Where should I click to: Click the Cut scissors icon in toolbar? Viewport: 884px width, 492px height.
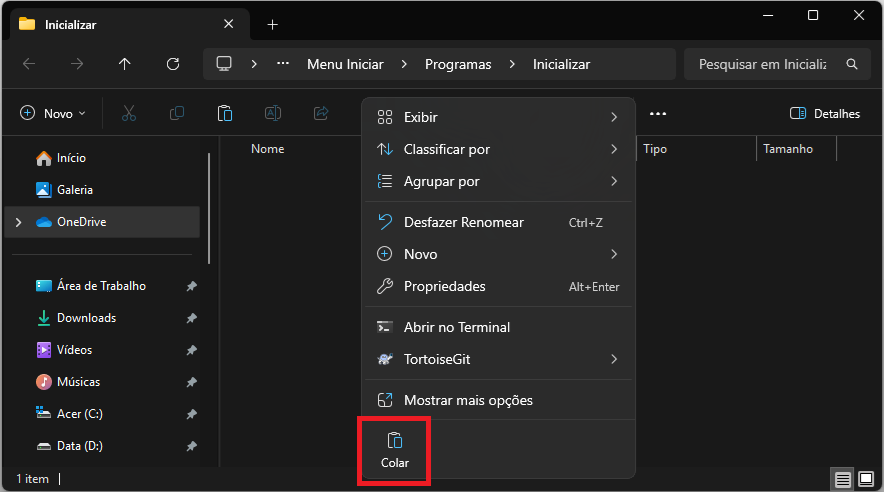[128, 114]
